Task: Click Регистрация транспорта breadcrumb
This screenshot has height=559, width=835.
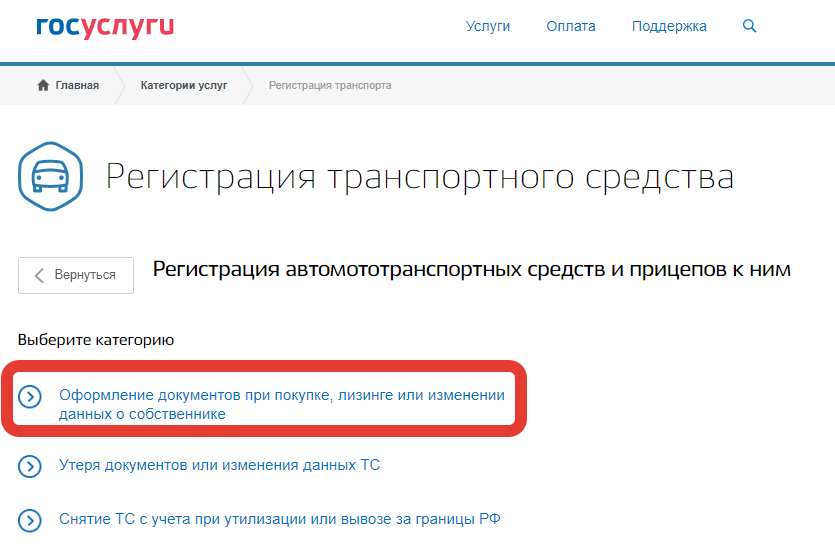Action: [330, 85]
